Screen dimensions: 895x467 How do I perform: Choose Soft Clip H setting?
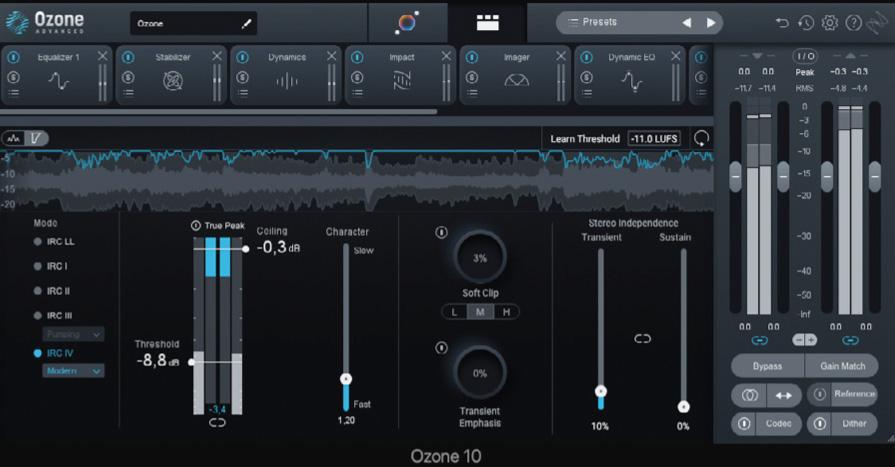point(506,312)
